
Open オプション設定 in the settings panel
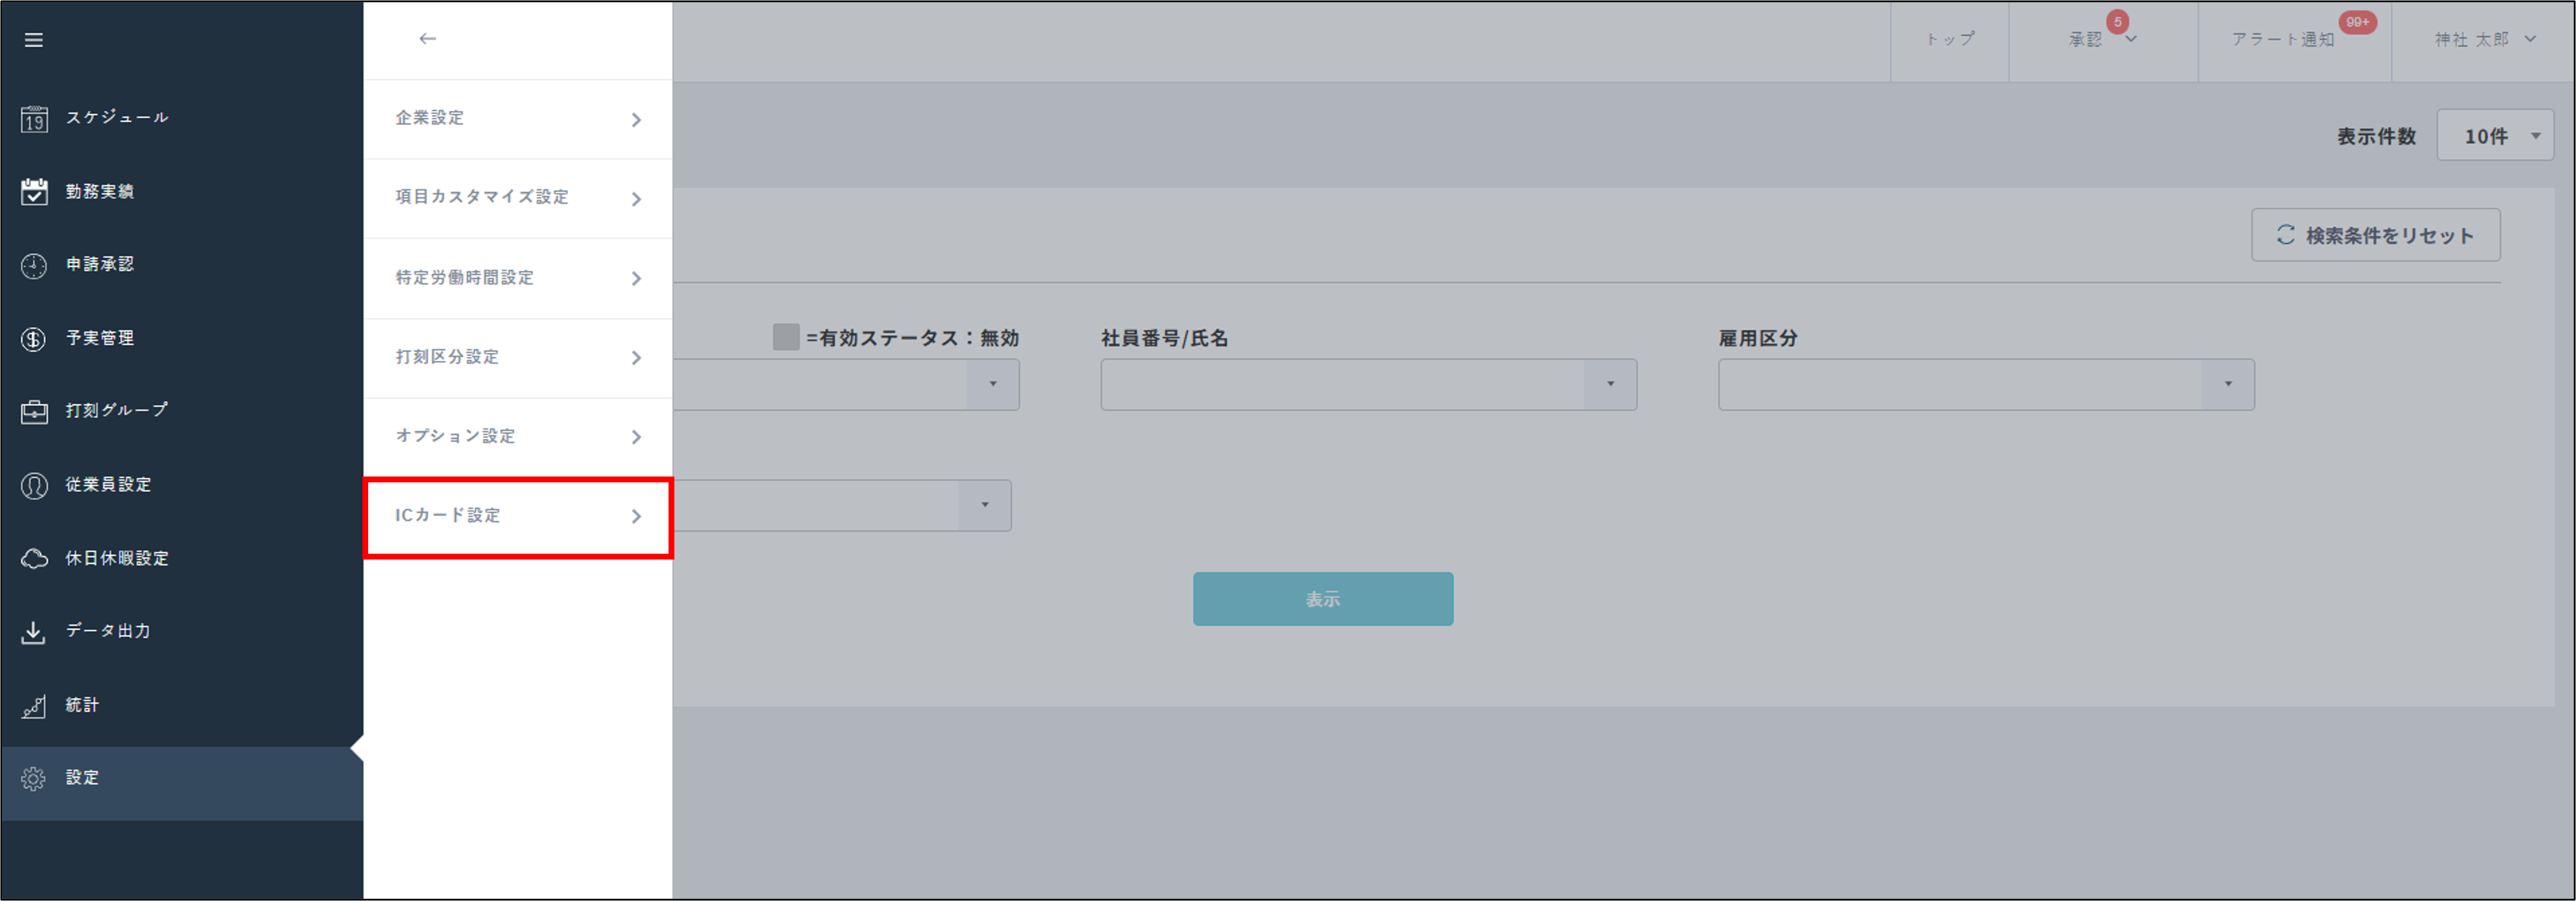(516, 436)
